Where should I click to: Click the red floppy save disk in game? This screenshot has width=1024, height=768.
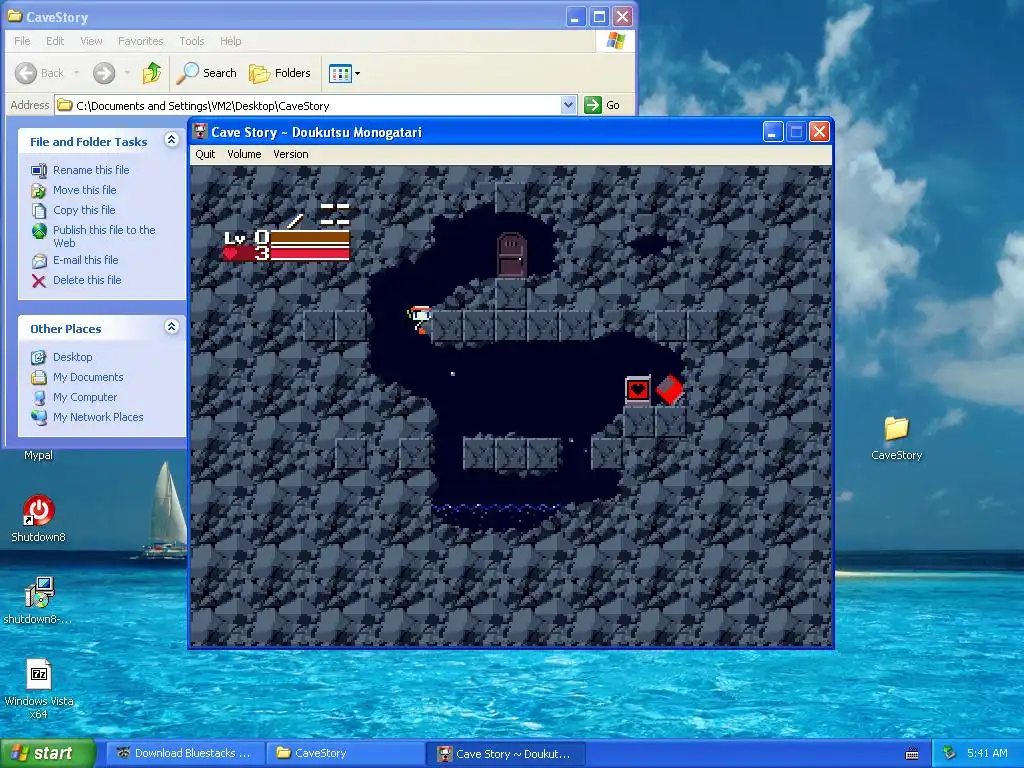click(670, 390)
